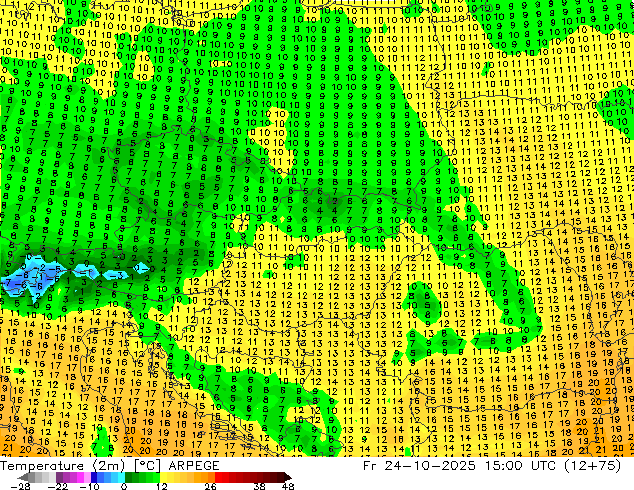Click the bright yellow swatch right of 12 mark
The image size is (634, 490).
[163, 477]
